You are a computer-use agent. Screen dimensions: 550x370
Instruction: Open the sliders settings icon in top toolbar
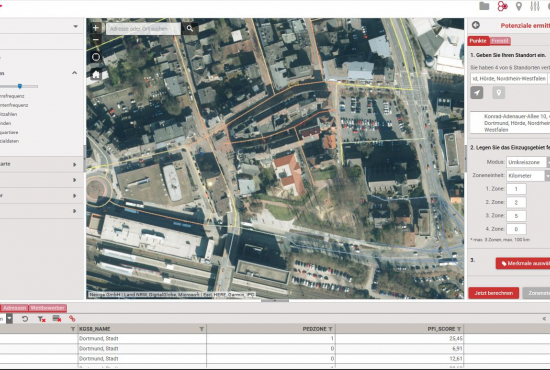click(535, 6)
